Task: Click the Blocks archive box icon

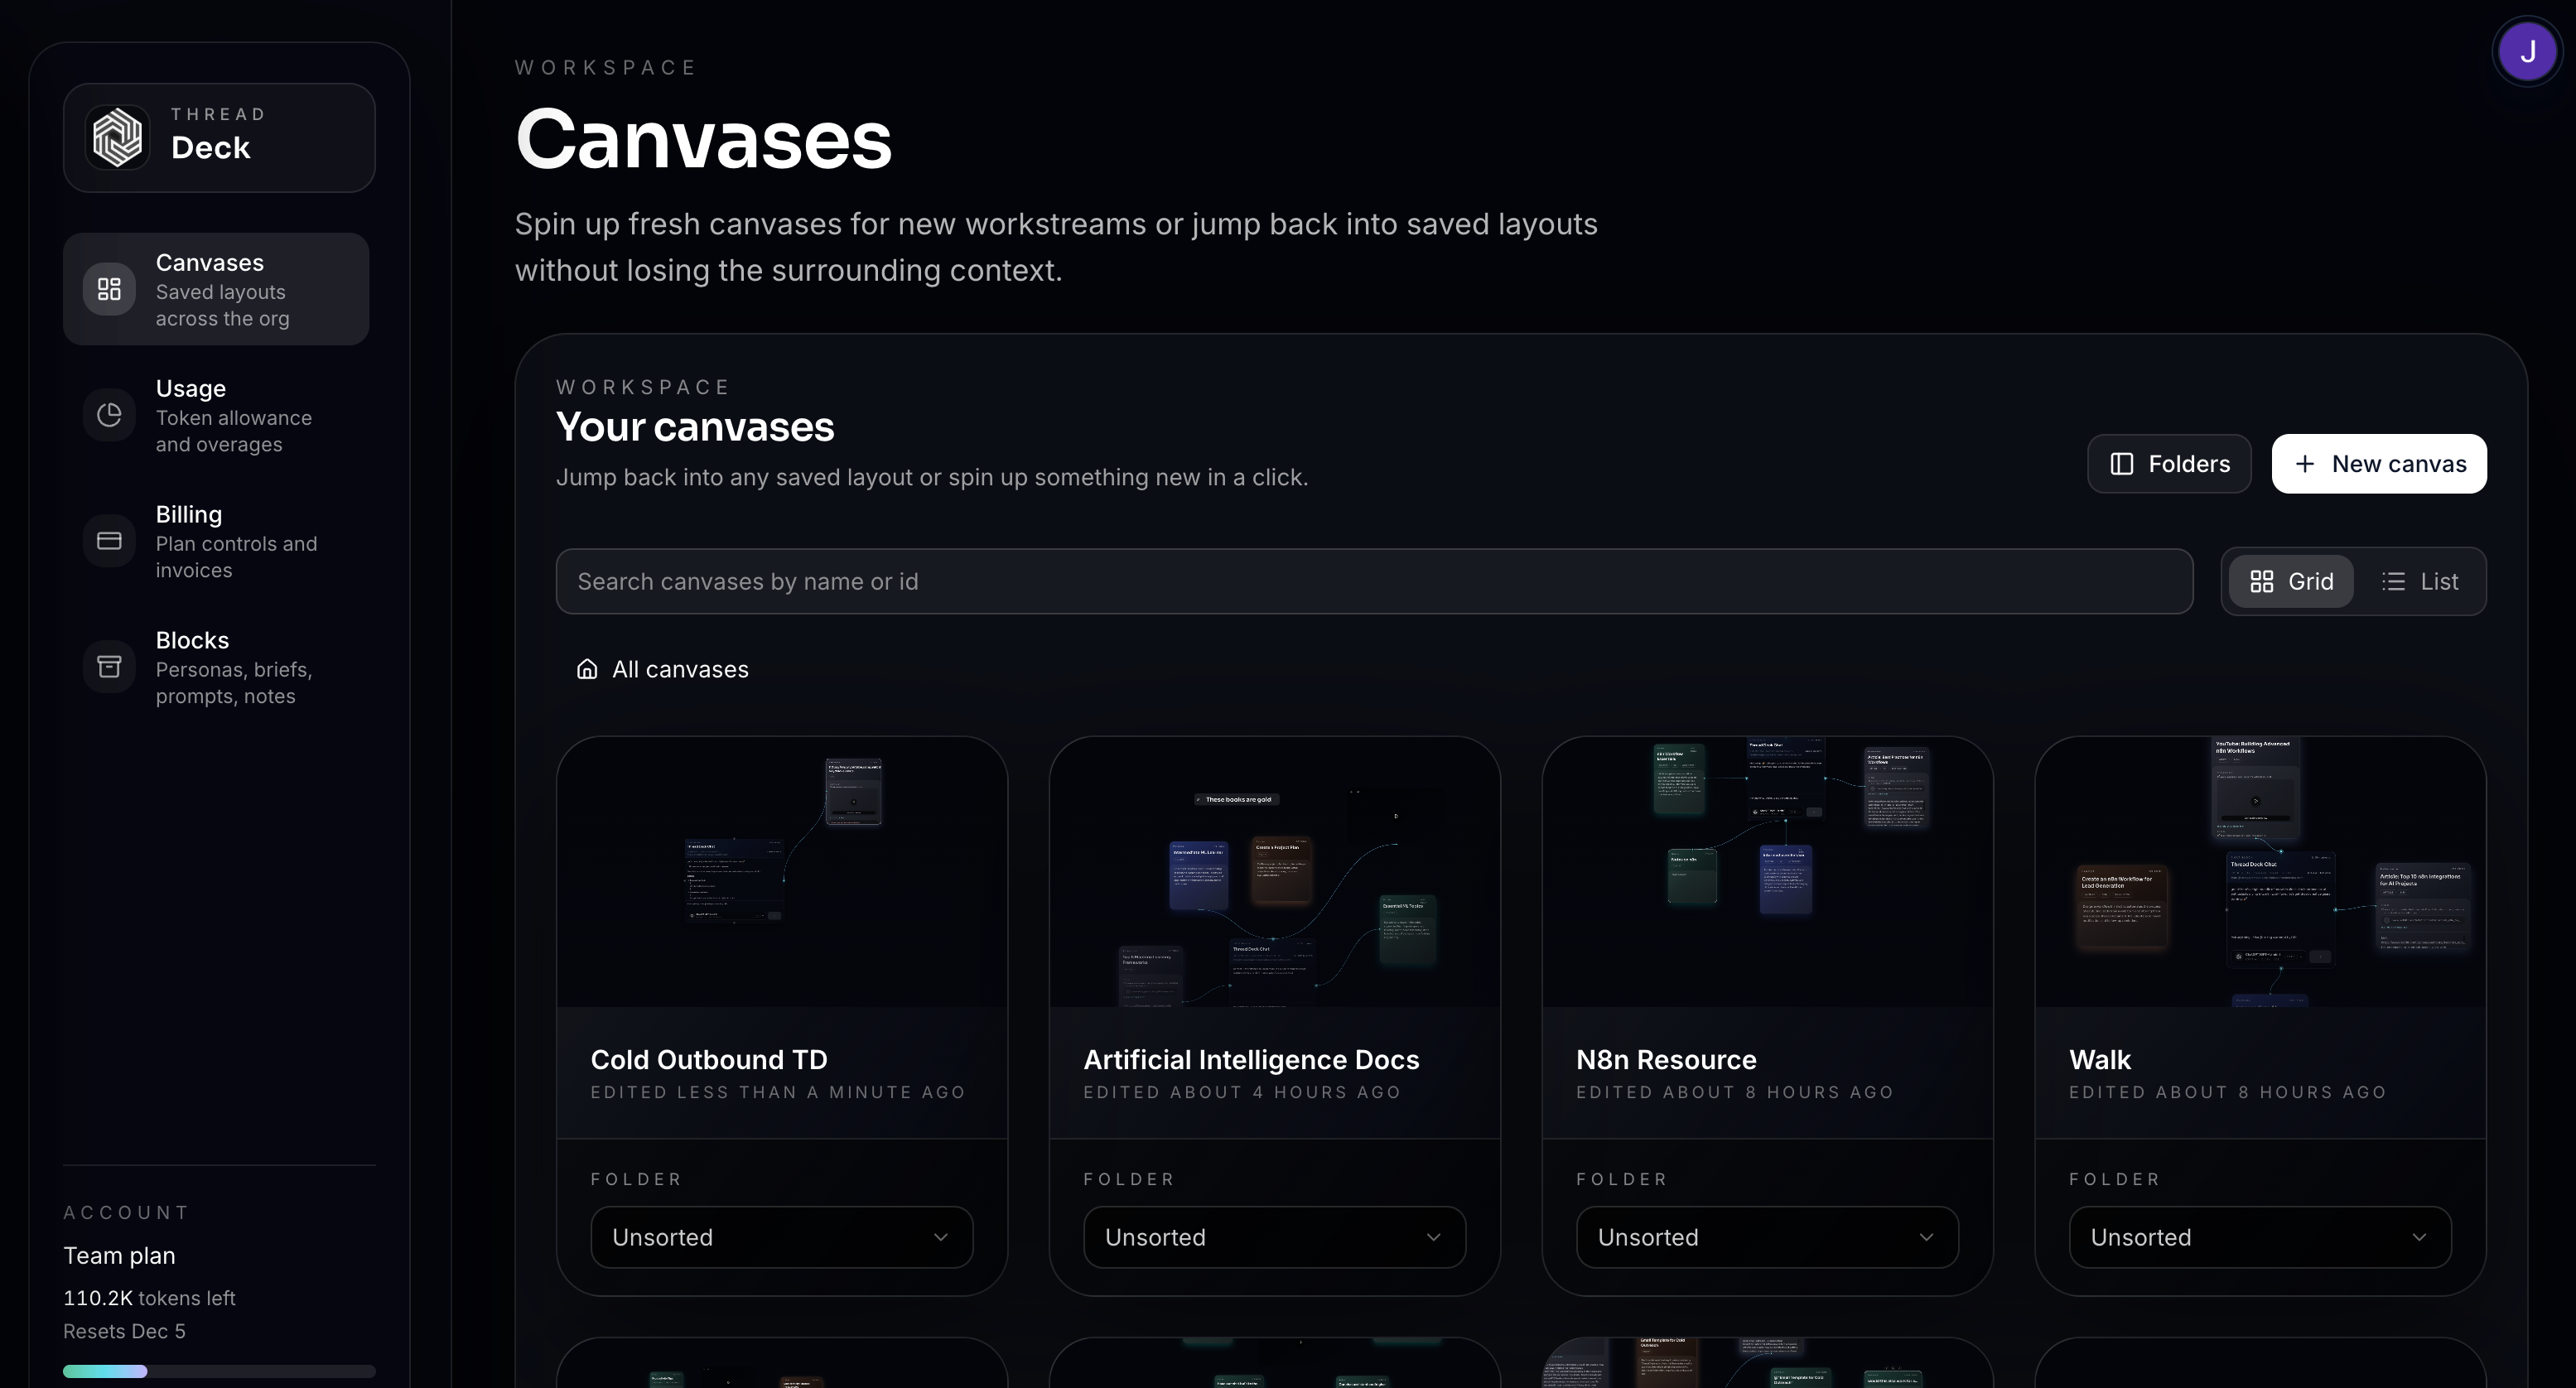Action: (x=109, y=667)
